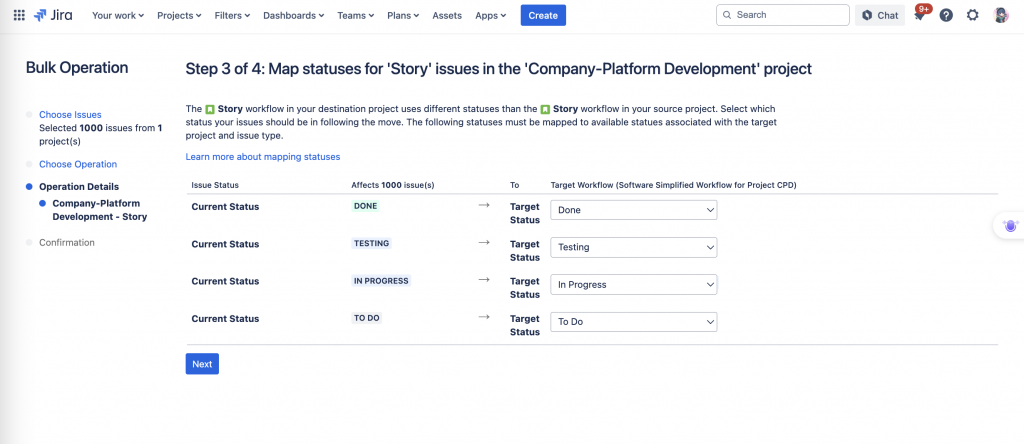Open the app switcher grid icon
1024x444 pixels.
pos(19,15)
